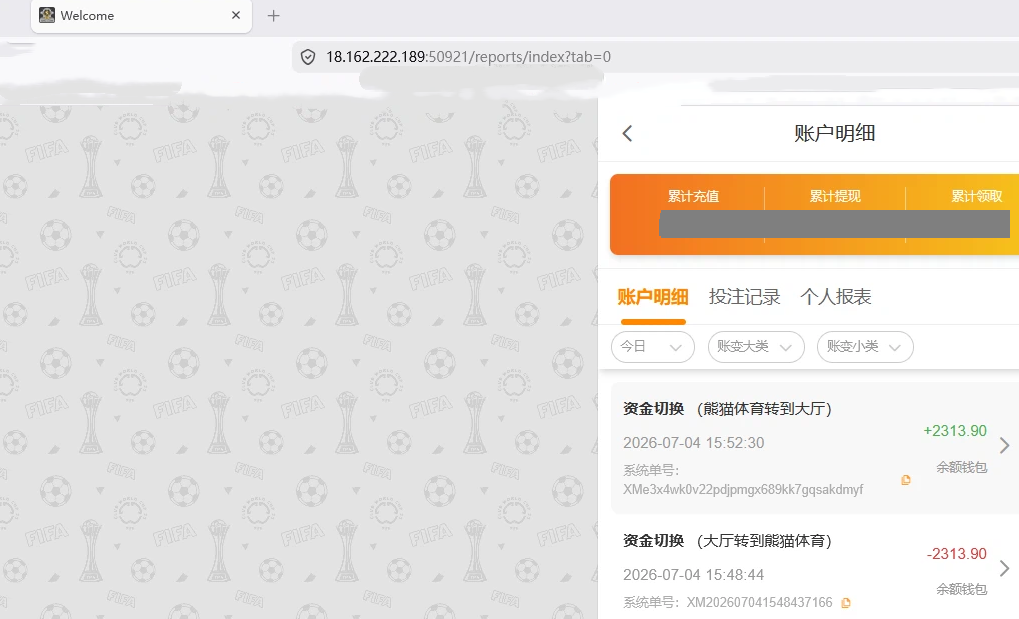1019x619 pixels.
Task: Click the 累计充值 summary label
Action: (693, 196)
